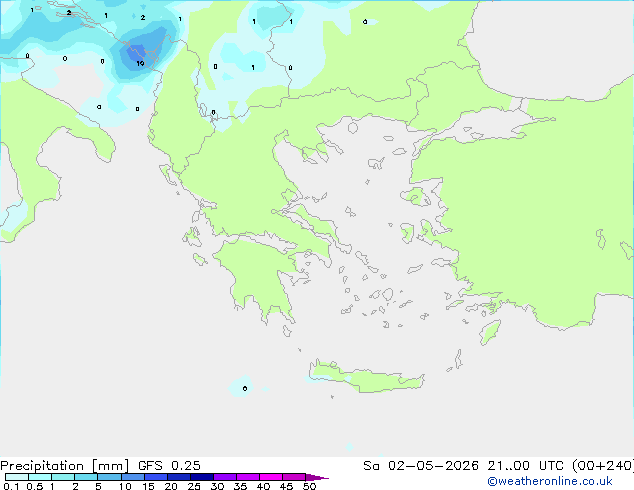Click the "35" legend scale label

pyautogui.click(x=240, y=486)
